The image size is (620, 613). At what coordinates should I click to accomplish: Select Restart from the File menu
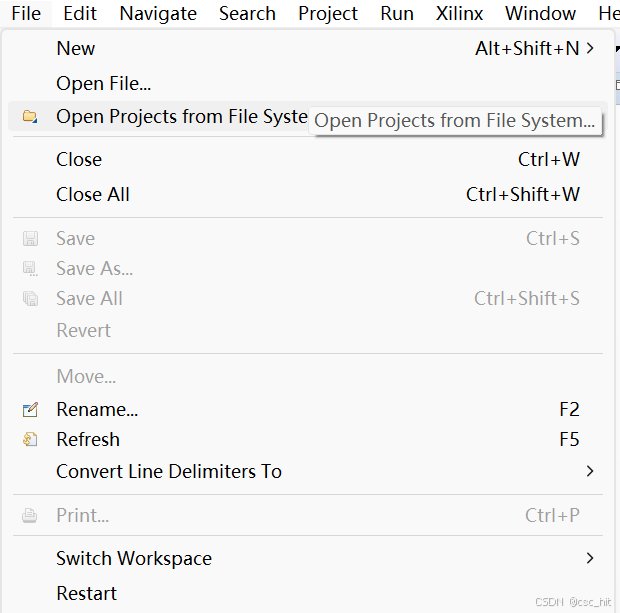coord(86,593)
